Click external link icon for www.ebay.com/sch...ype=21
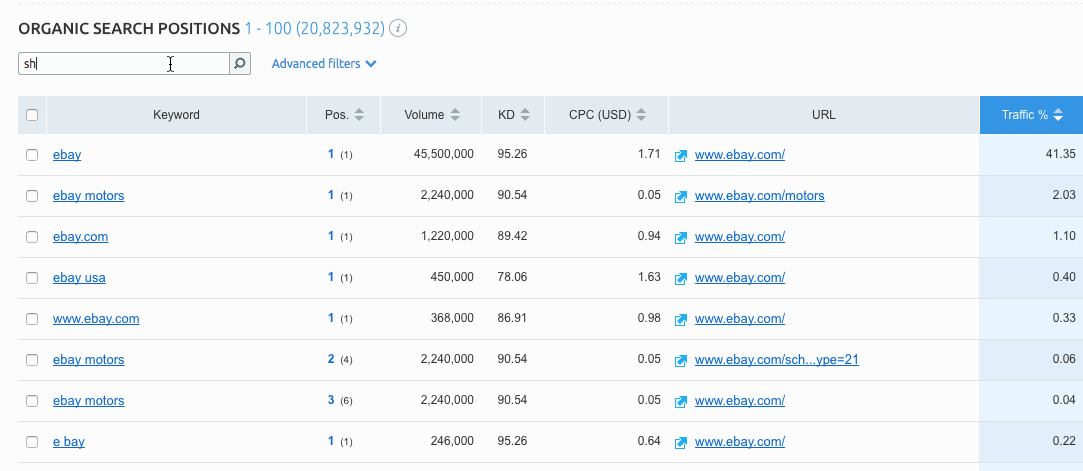This screenshot has height=471, width=1083. (681, 360)
